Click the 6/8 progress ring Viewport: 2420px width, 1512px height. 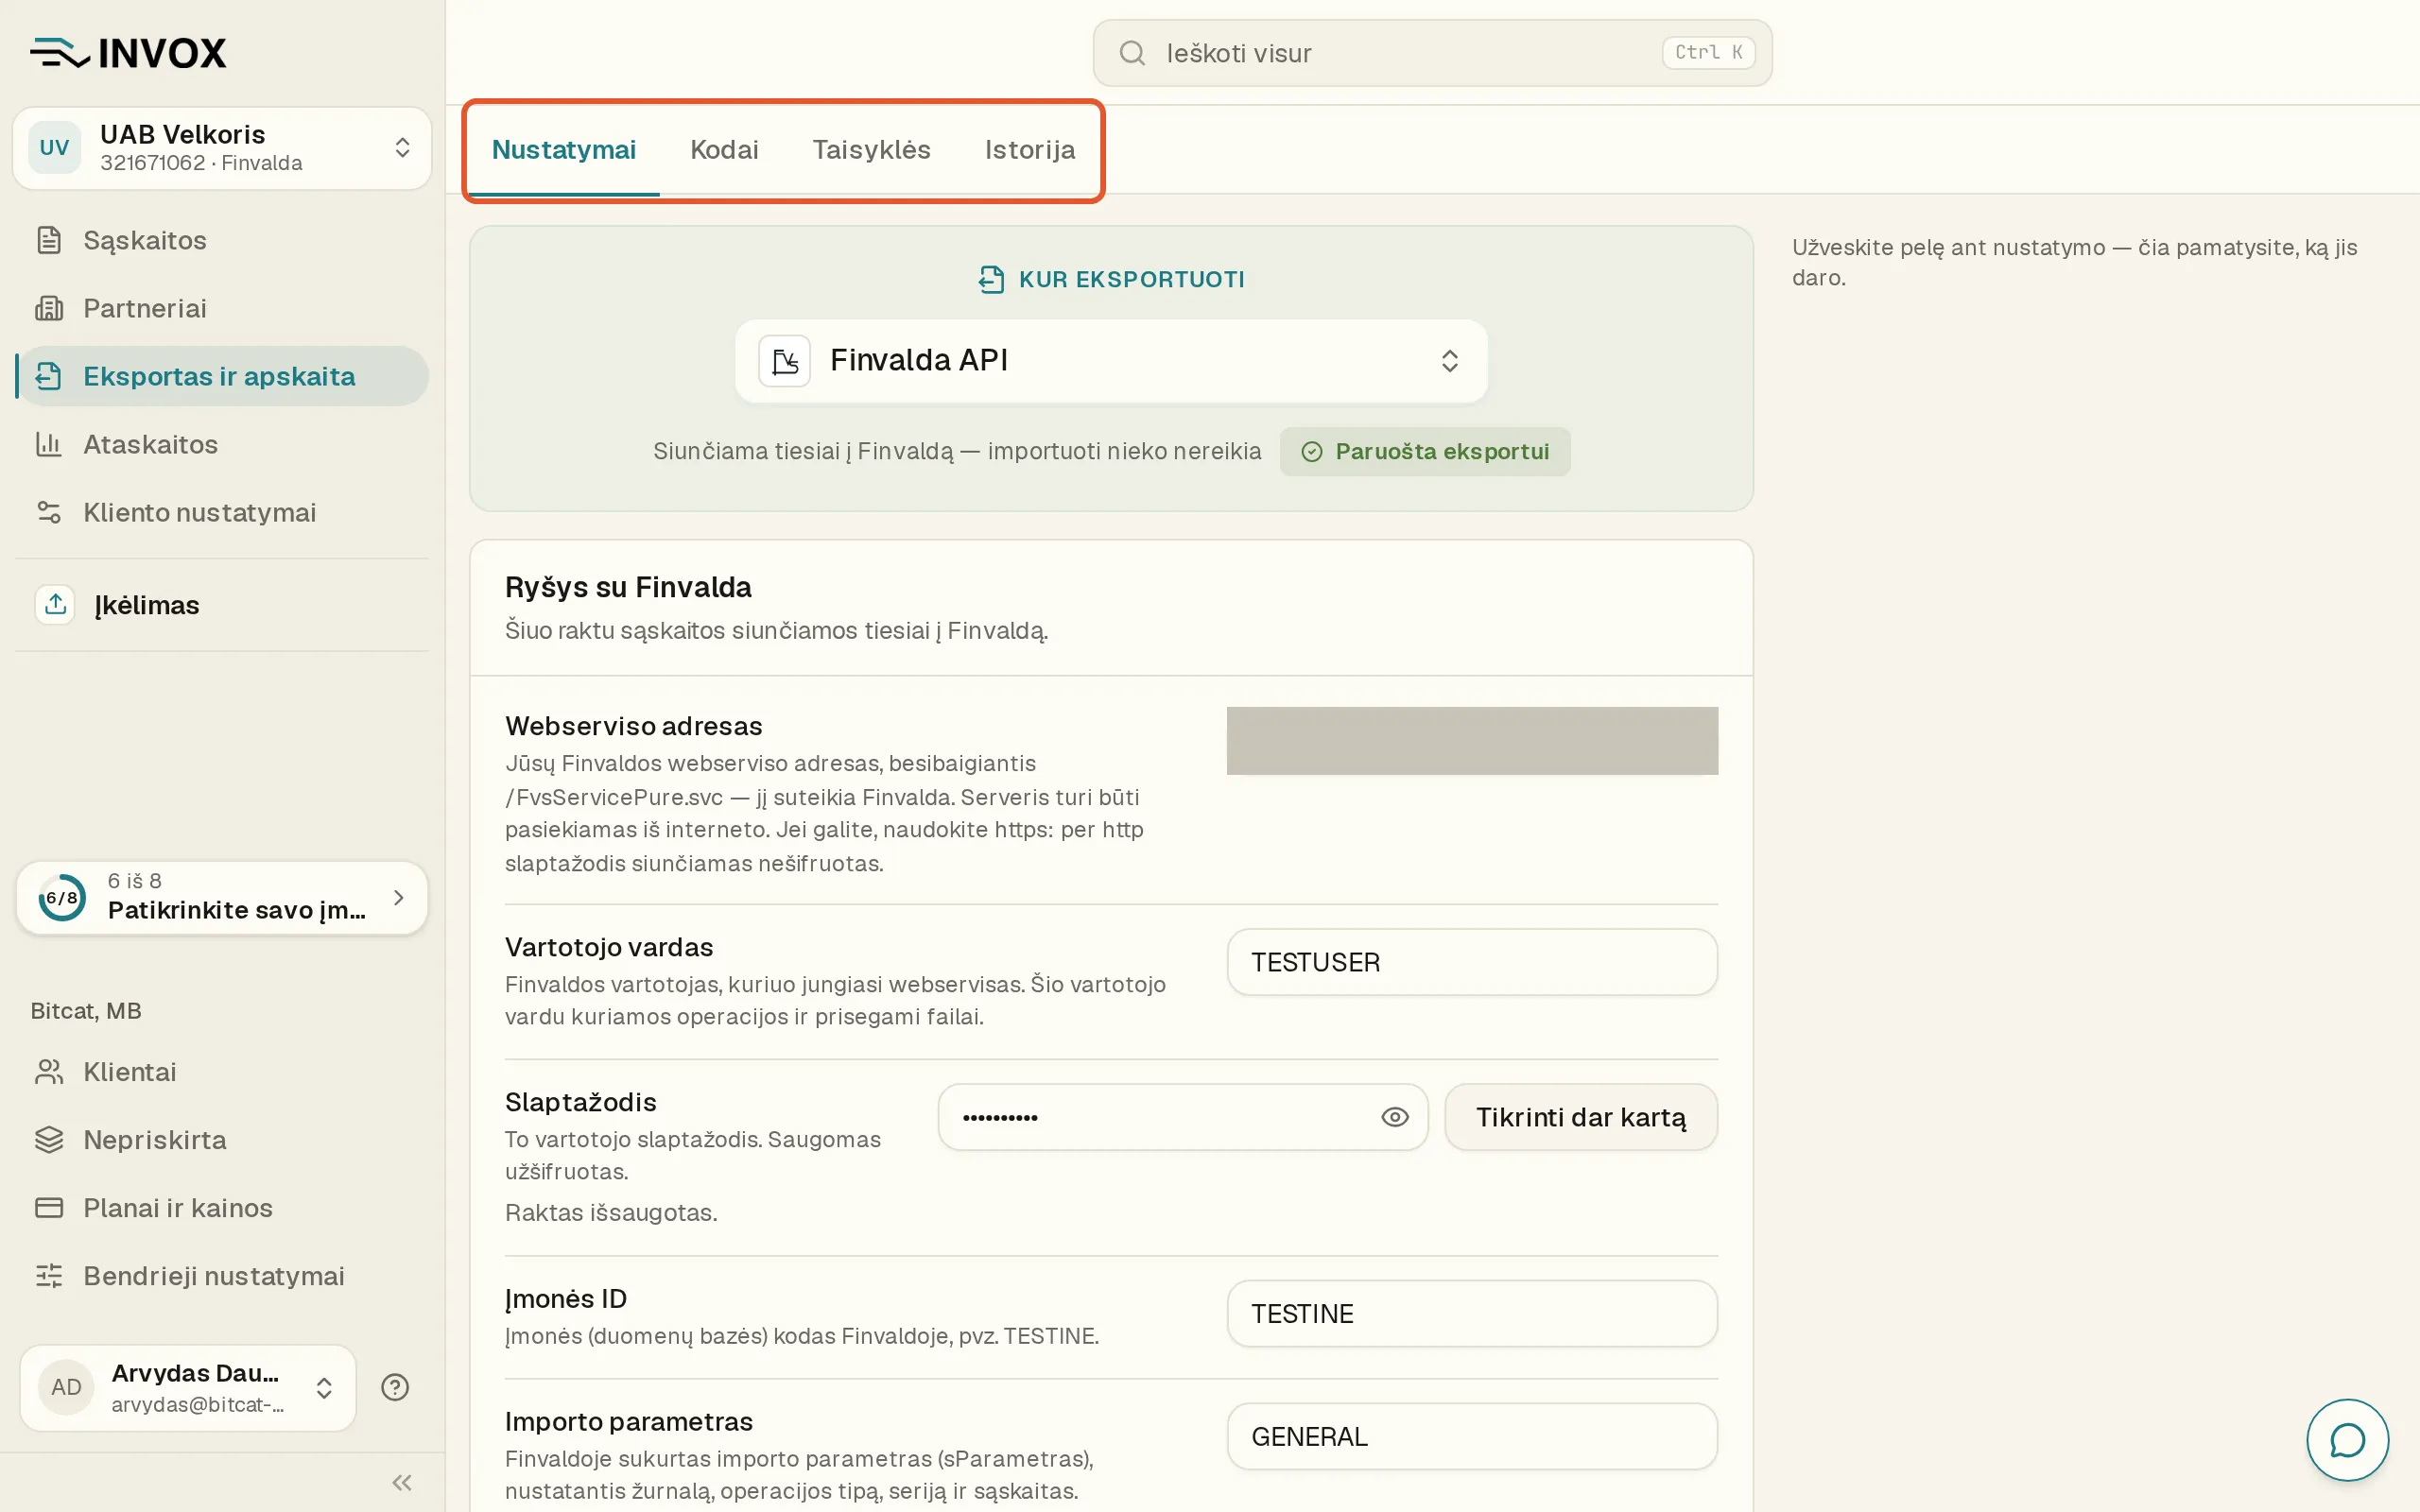click(62, 898)
